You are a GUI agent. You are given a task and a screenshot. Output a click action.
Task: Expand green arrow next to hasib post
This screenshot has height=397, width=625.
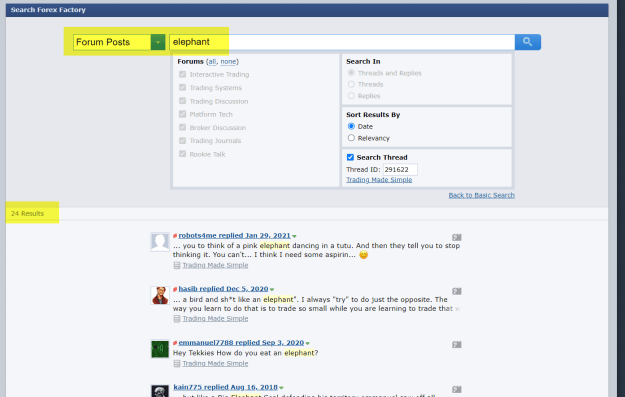(272, 289)
